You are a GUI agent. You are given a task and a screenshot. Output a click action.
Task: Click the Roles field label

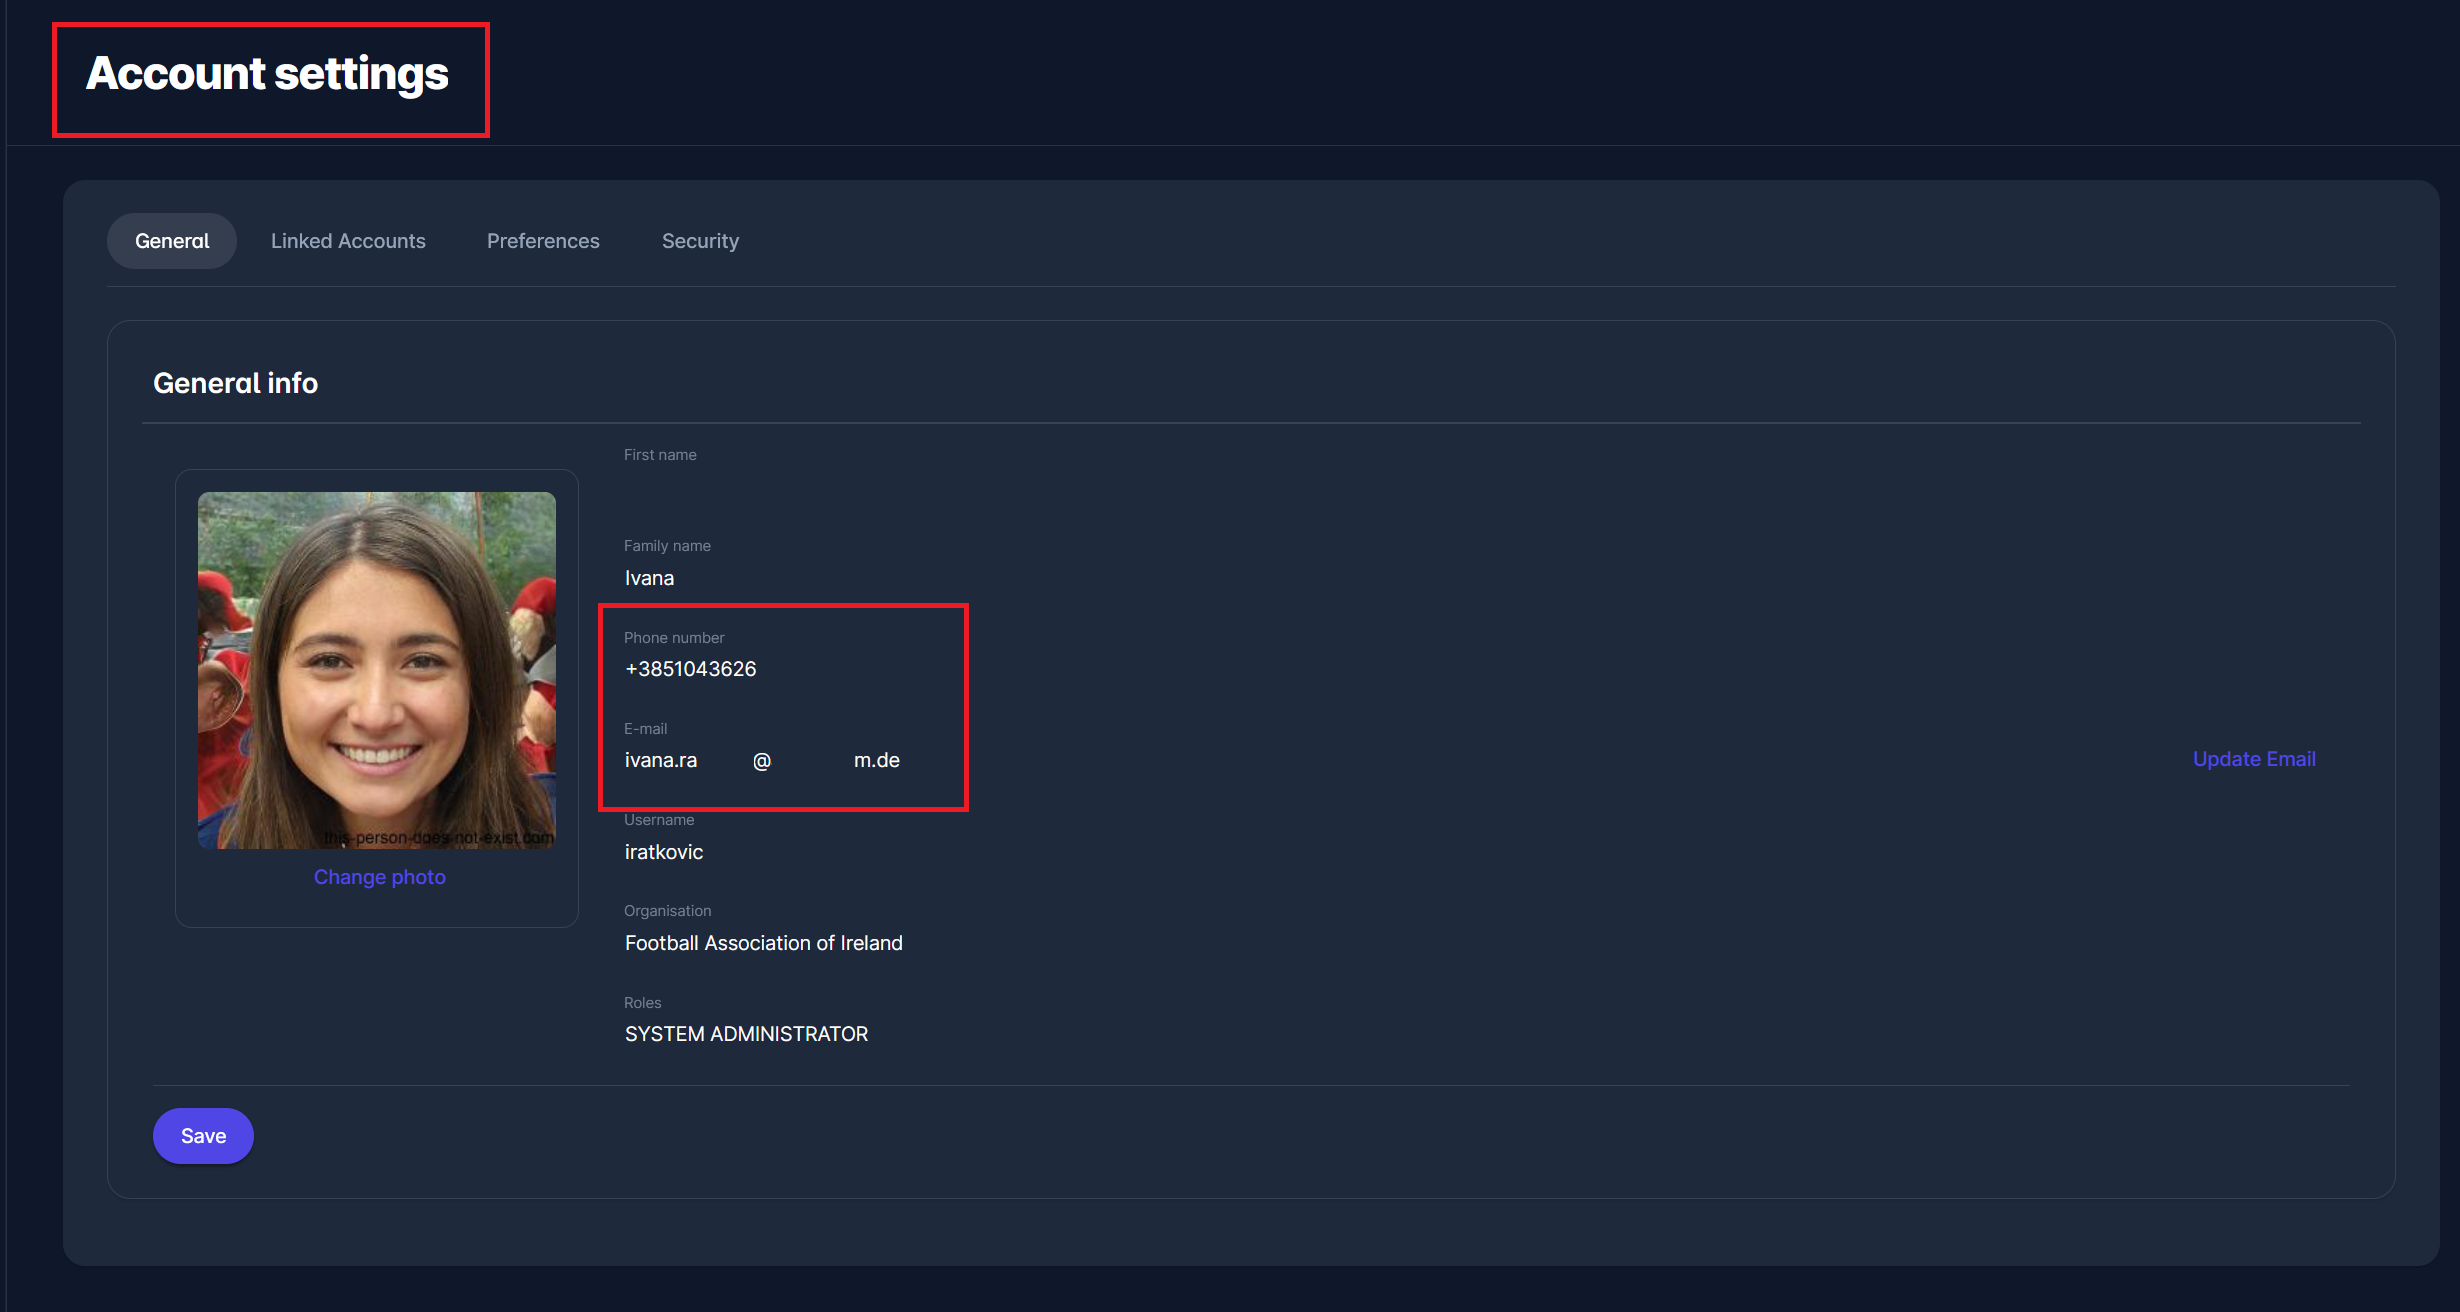(642, 1003)
